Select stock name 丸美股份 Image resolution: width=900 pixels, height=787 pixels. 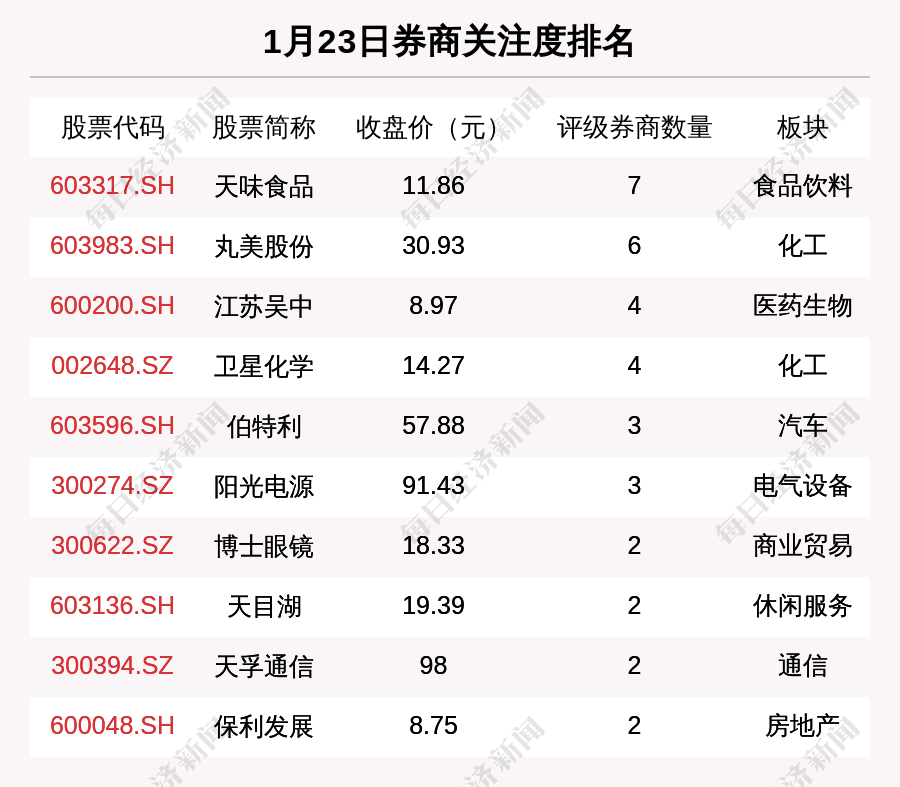tap(263, 247)
